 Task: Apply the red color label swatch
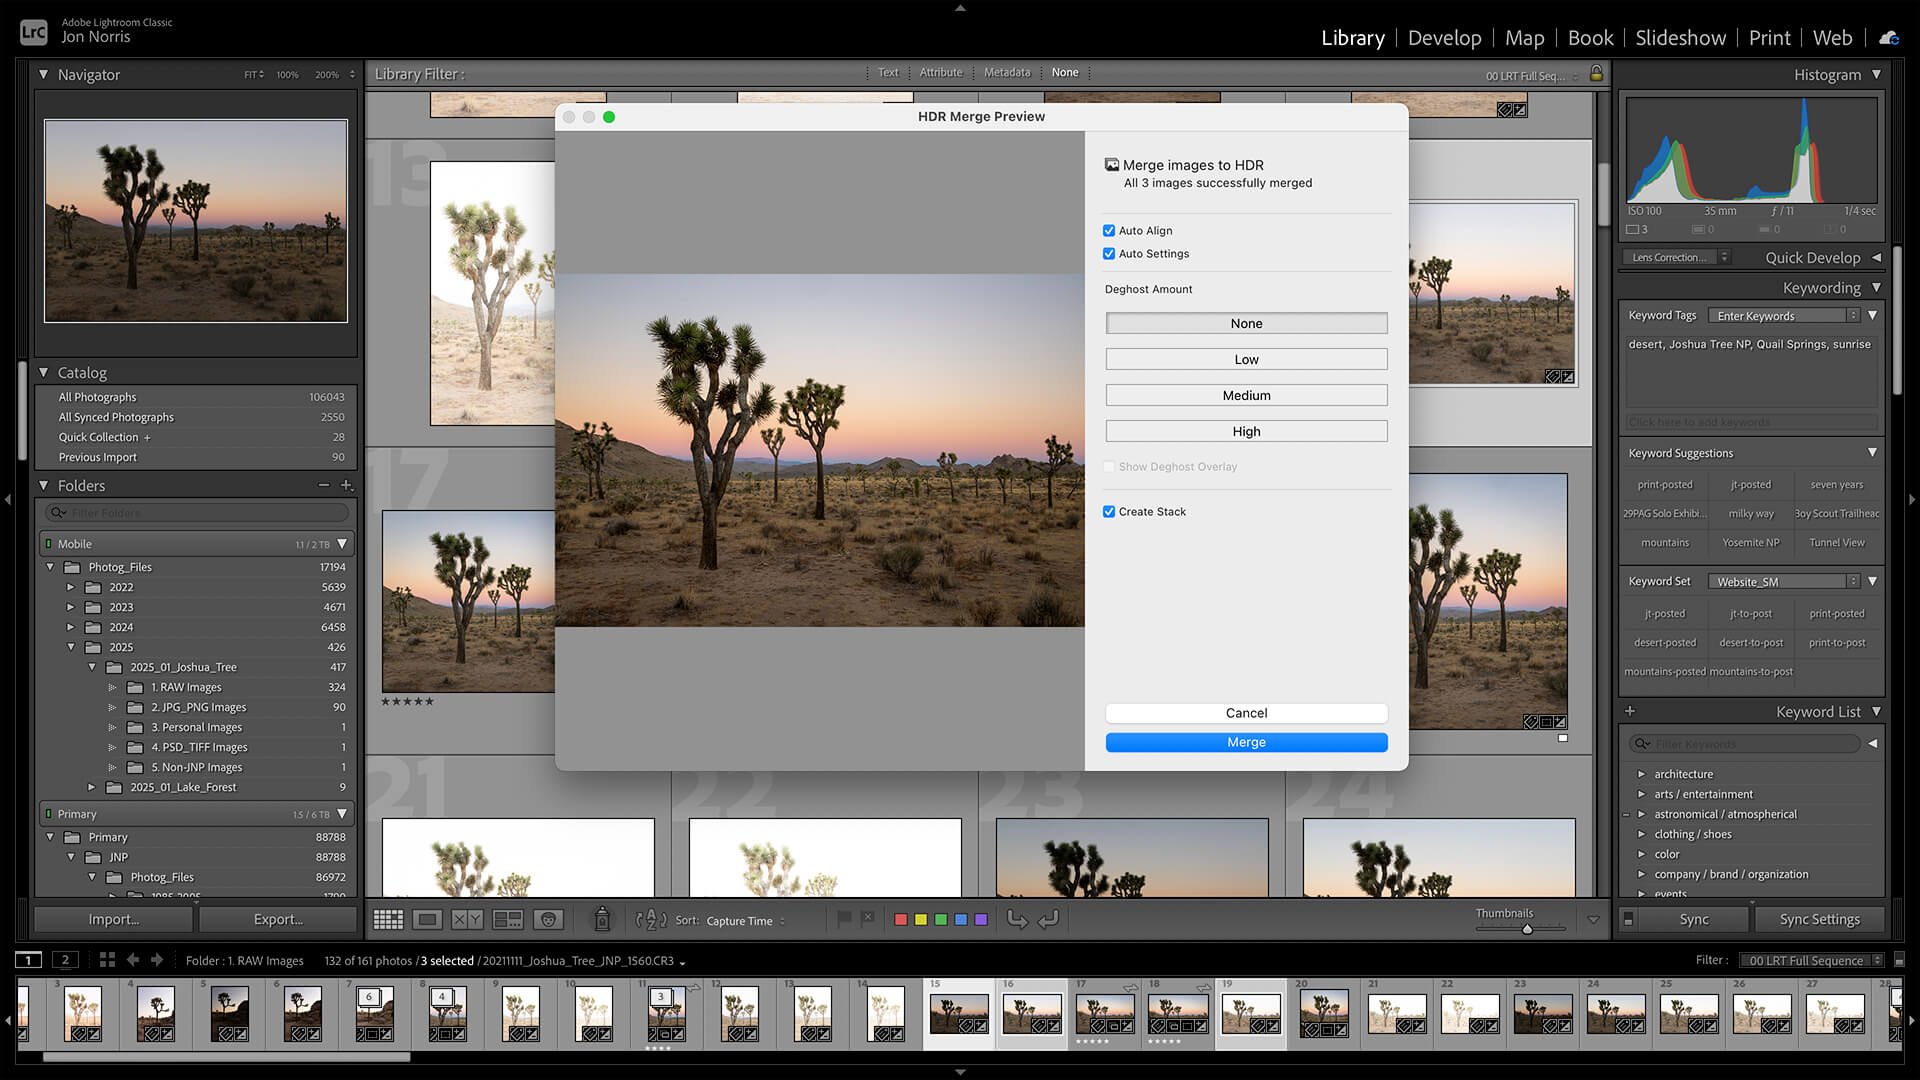(x=900, y=920)
